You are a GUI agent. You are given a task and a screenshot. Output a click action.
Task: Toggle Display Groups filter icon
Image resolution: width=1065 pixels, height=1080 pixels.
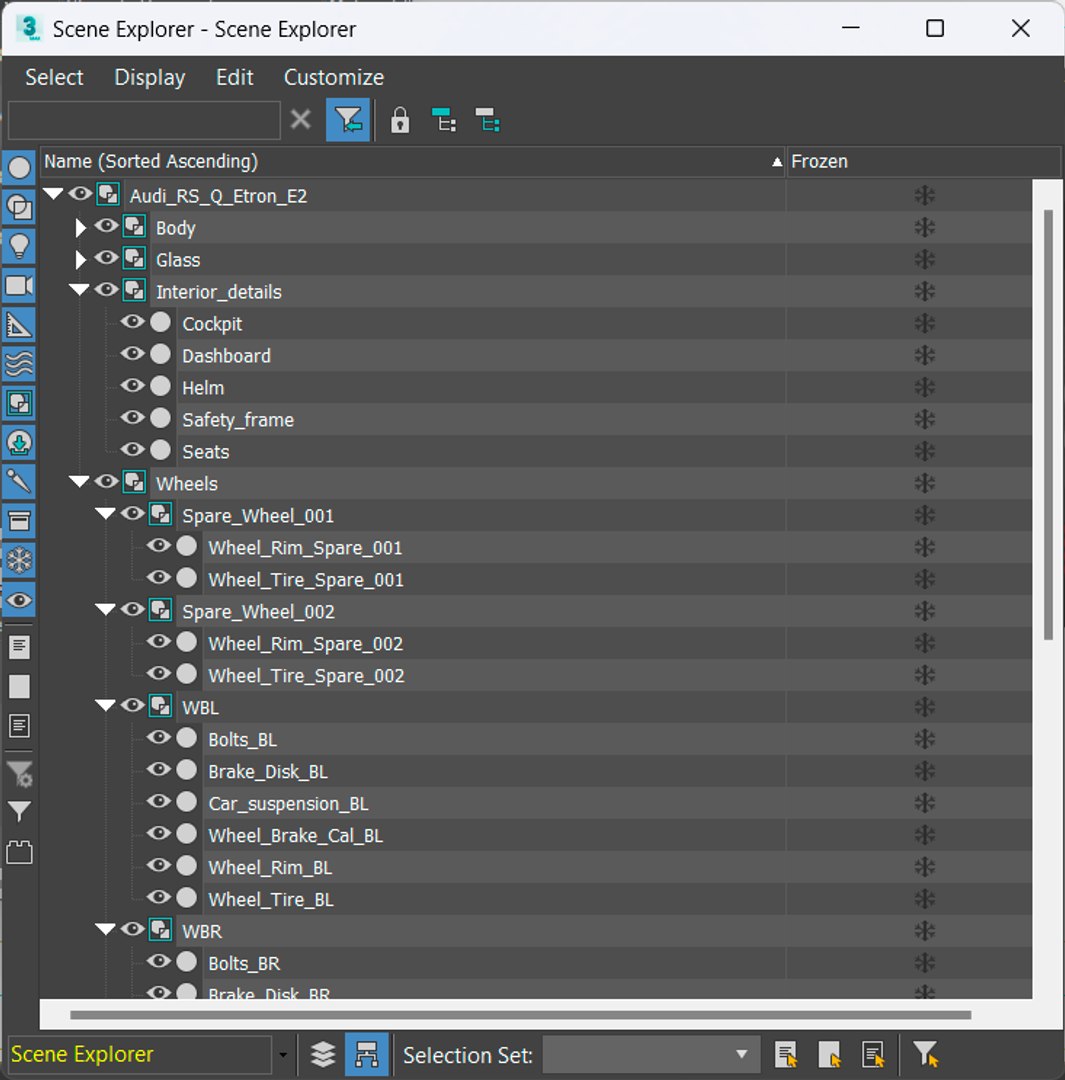coord(19,403)
